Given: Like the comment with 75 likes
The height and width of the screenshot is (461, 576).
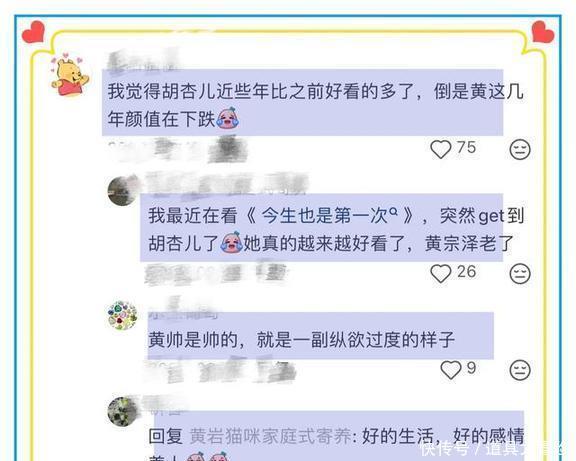Looking at the screenshot, I should point(440,149).
